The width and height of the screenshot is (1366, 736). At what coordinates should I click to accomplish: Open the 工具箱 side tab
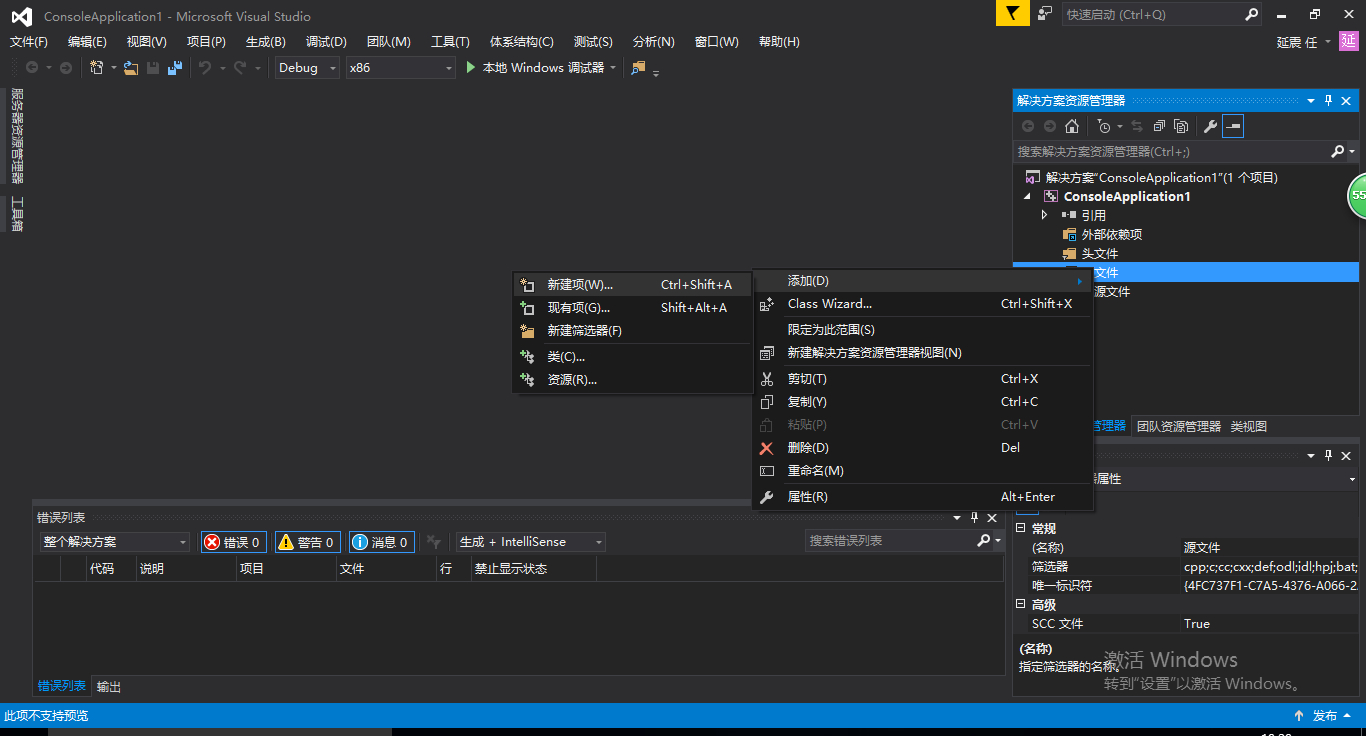pyautogui.click(x=16, y=214)
